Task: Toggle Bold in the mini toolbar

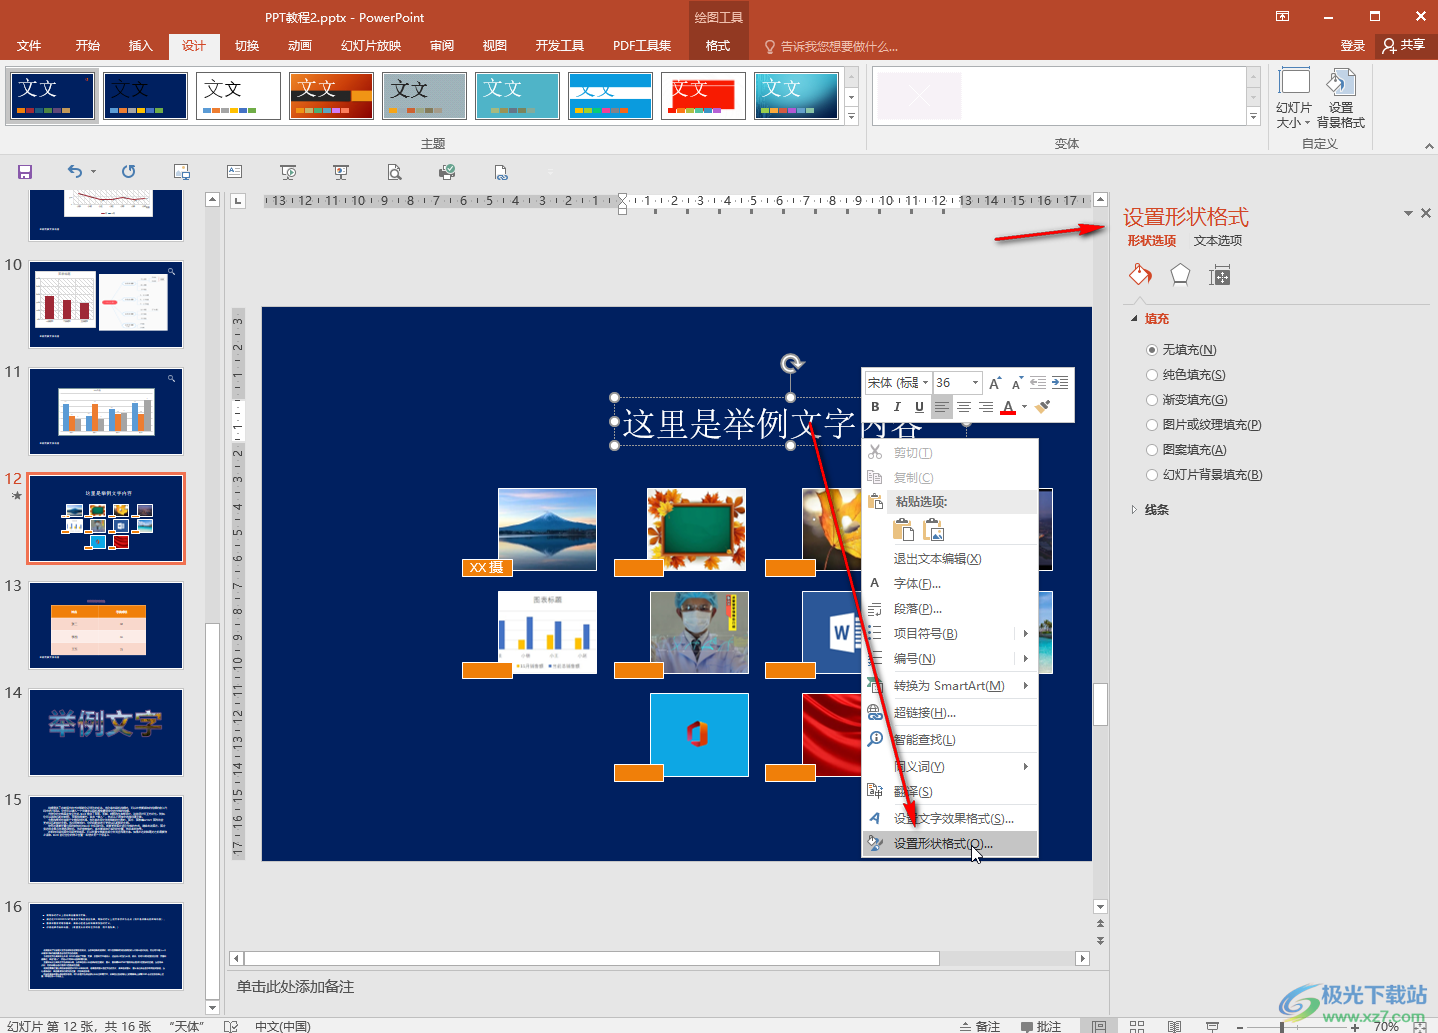Action: [x=875, y=407]
